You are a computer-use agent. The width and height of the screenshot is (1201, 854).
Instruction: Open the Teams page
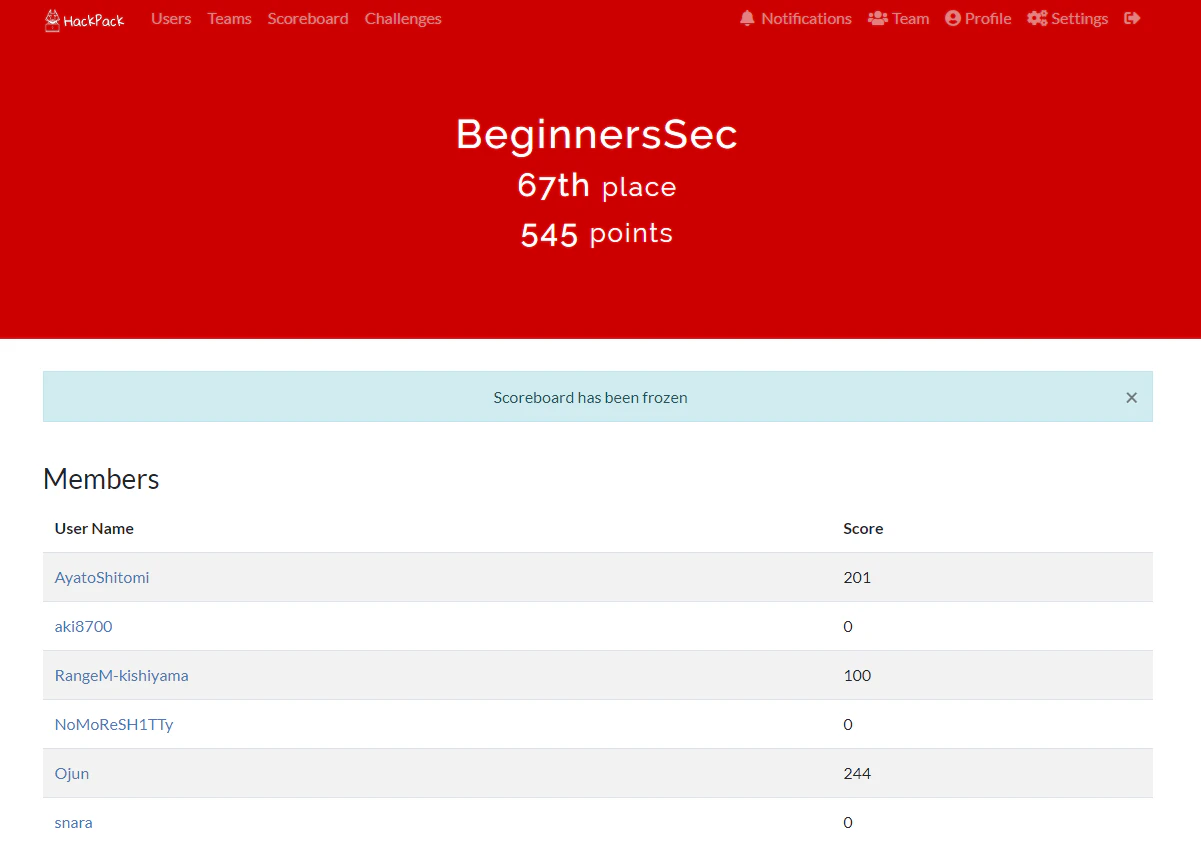click(x=230, y=19)
